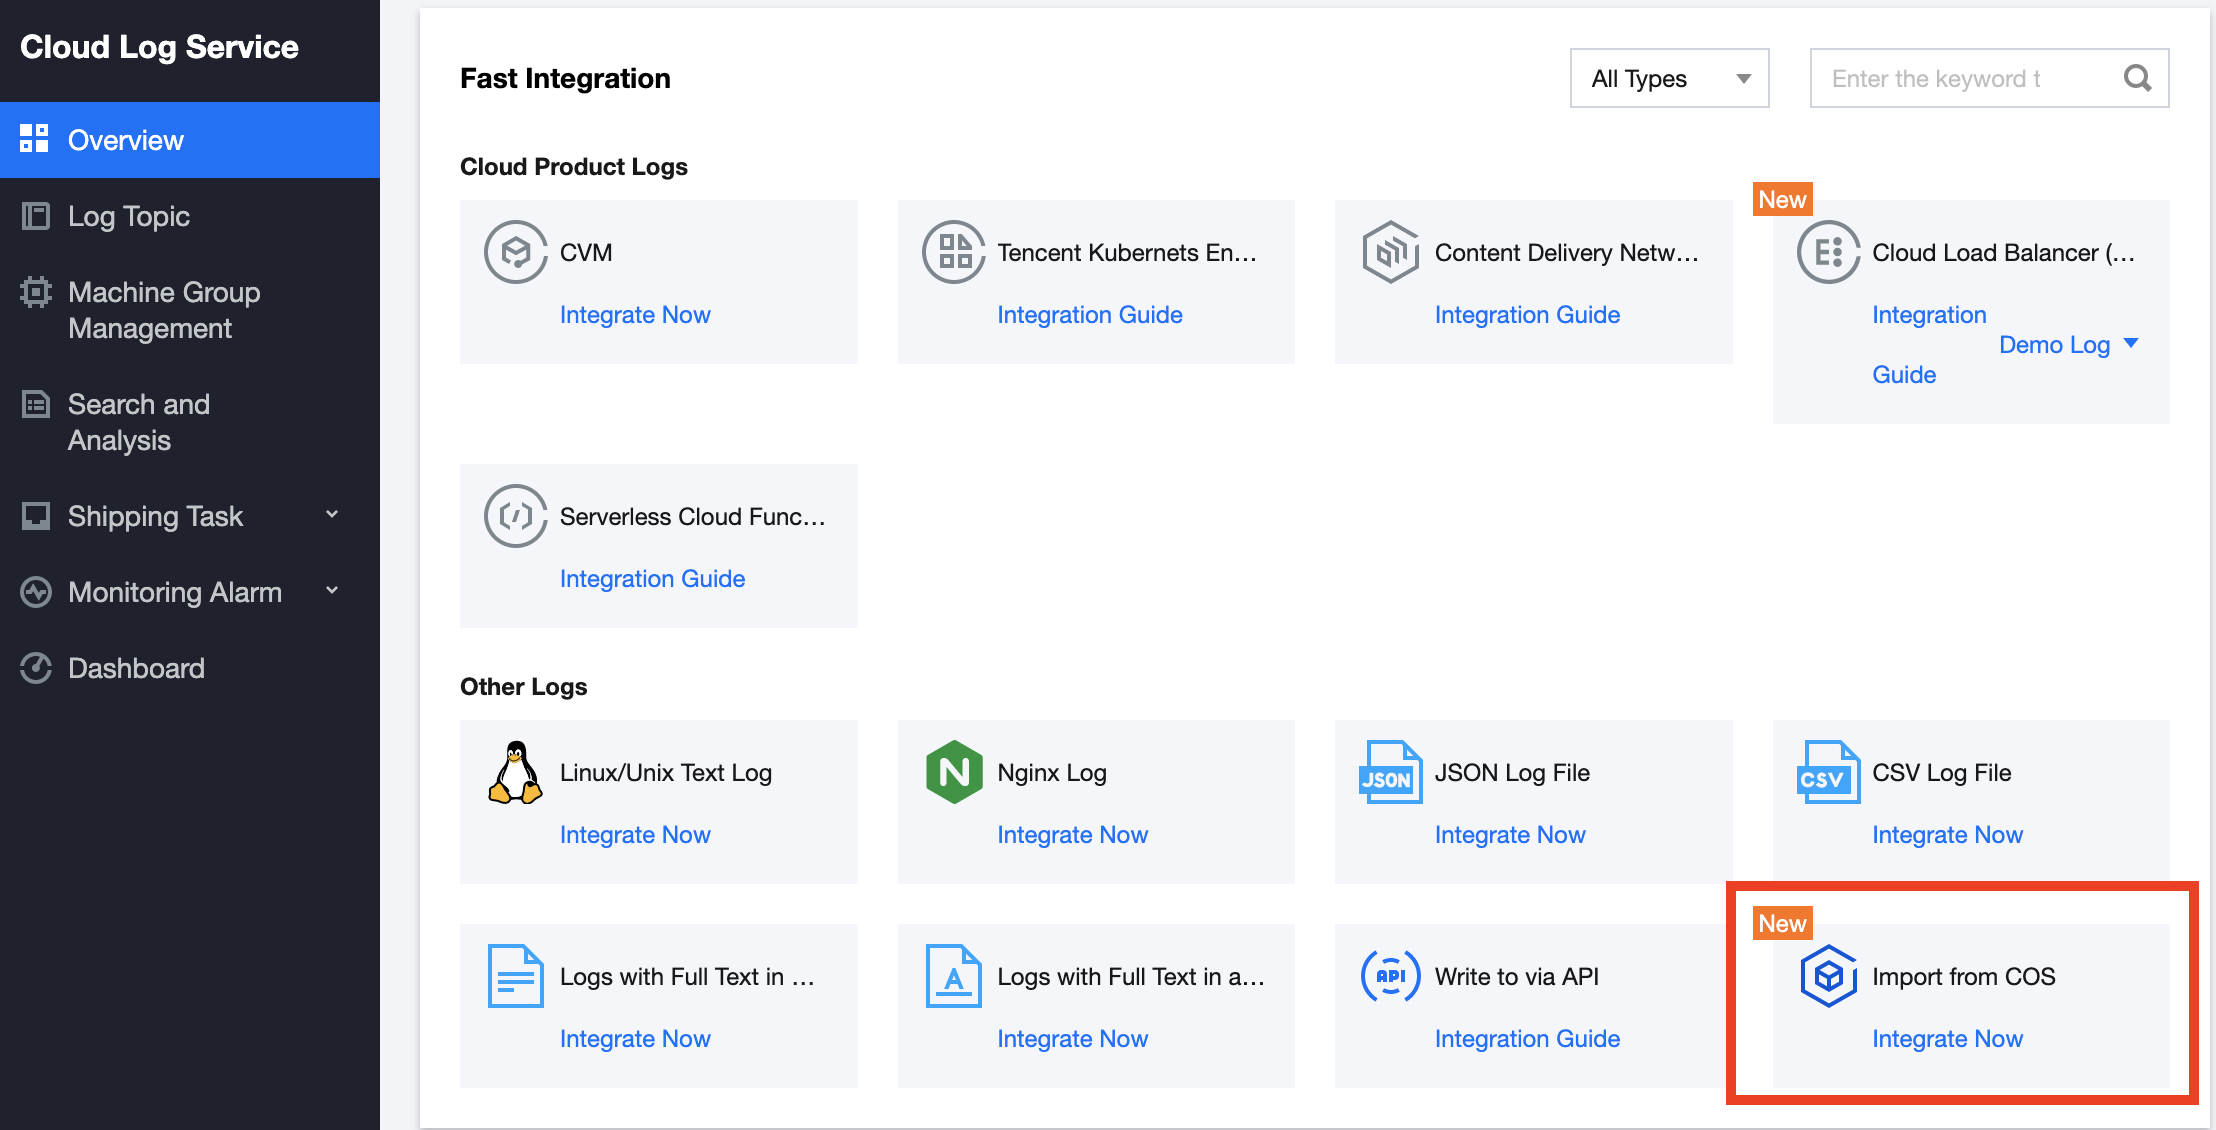The height and width of the screenshot is (1130, 2216).
Task: Click the search magnifier icon
Action: (2137, 78)
